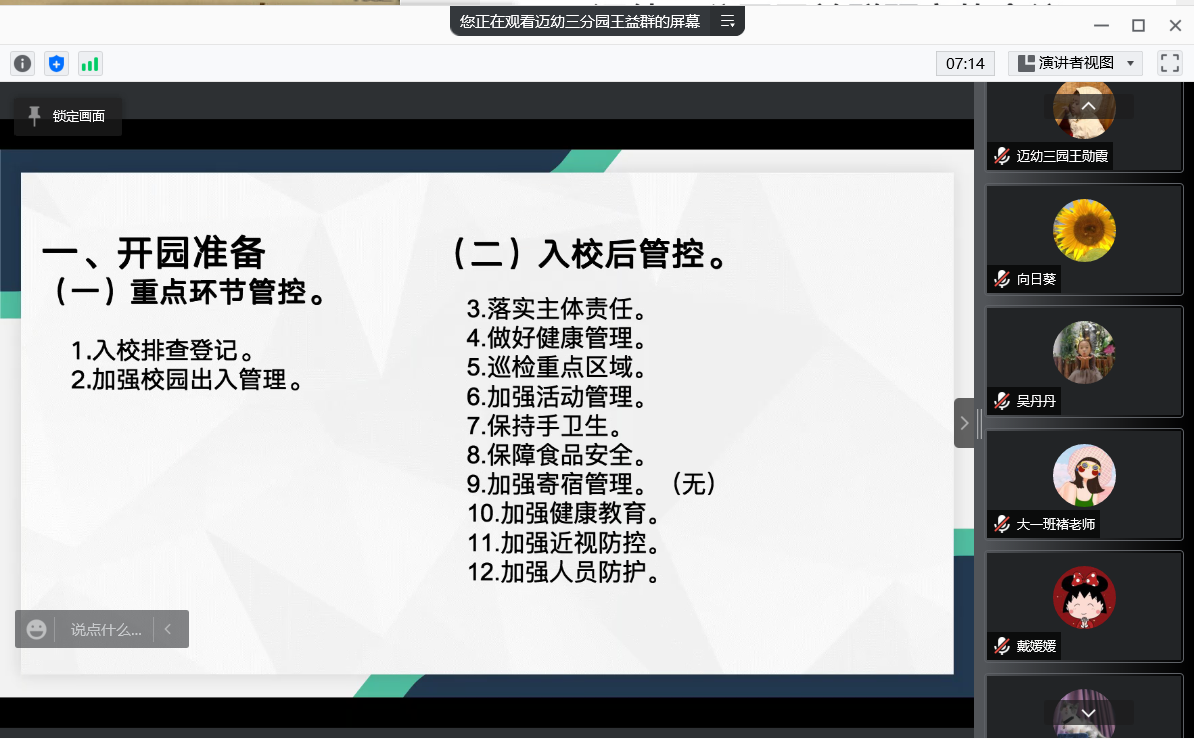Select participant tile 迈幼三园王勋霞
This screenshot has width=1194, height=739.
(1084, 126)
